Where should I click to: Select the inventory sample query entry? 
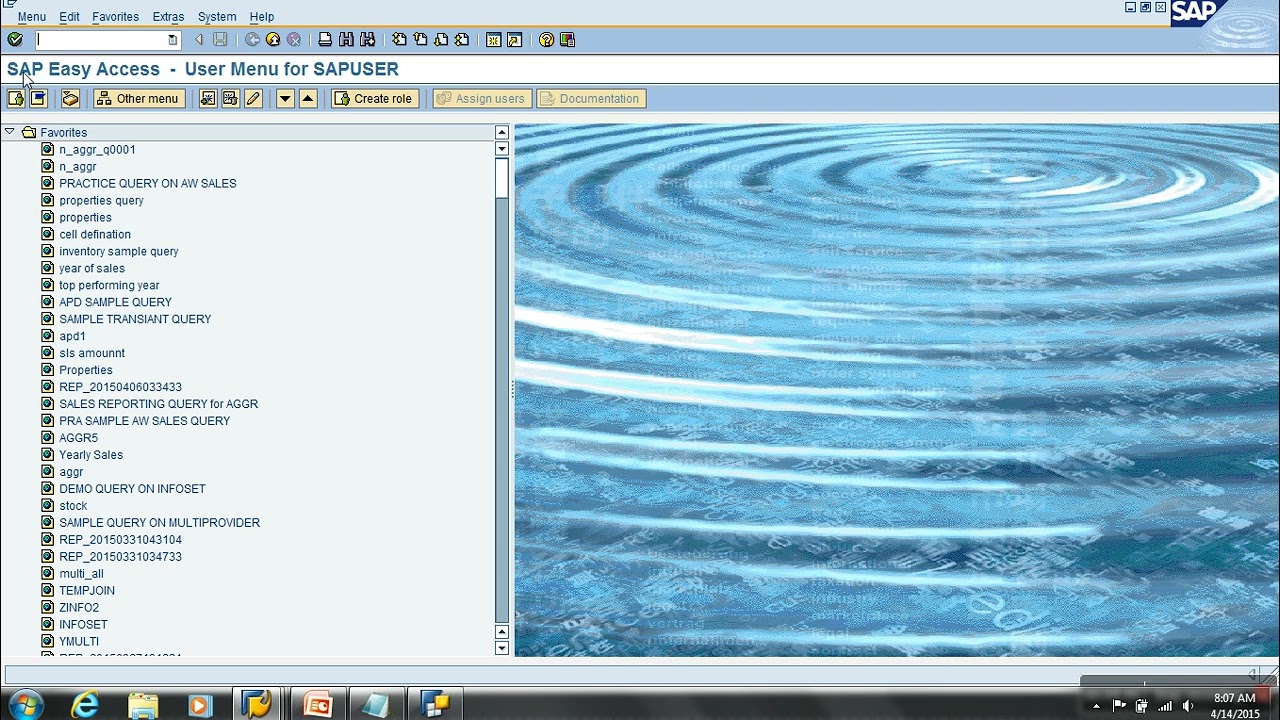[x=119, y=252]
